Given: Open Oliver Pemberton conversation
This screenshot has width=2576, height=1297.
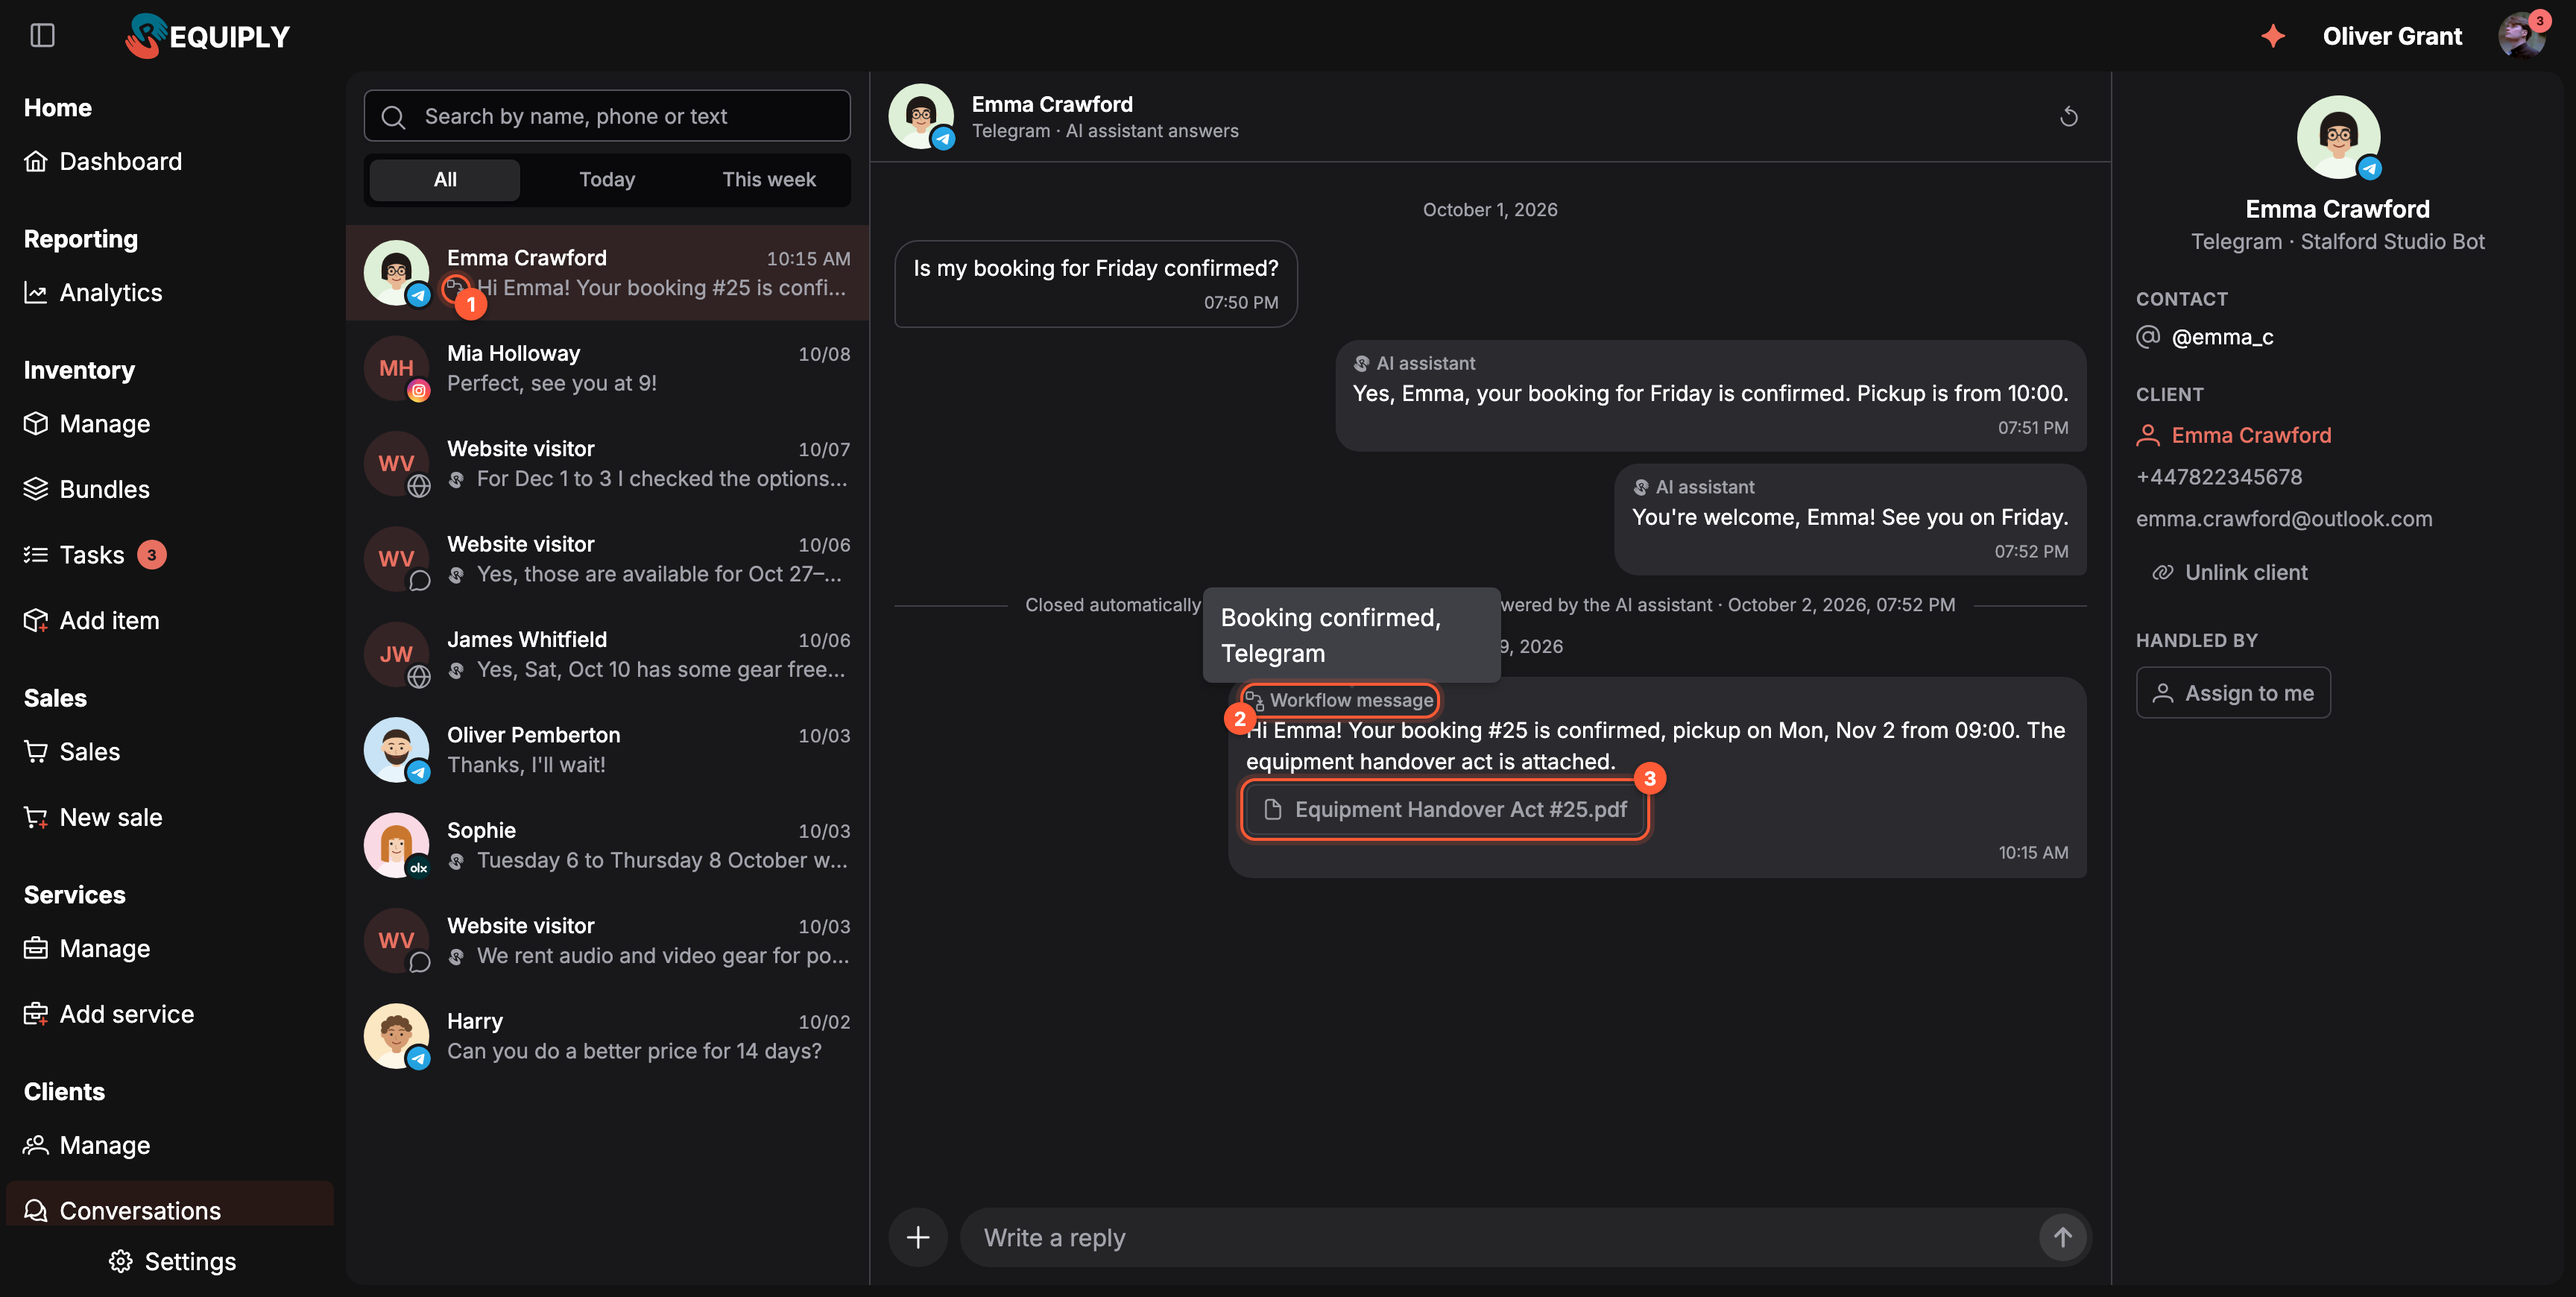Looking at the screenshot, I should tap(607, 750).
